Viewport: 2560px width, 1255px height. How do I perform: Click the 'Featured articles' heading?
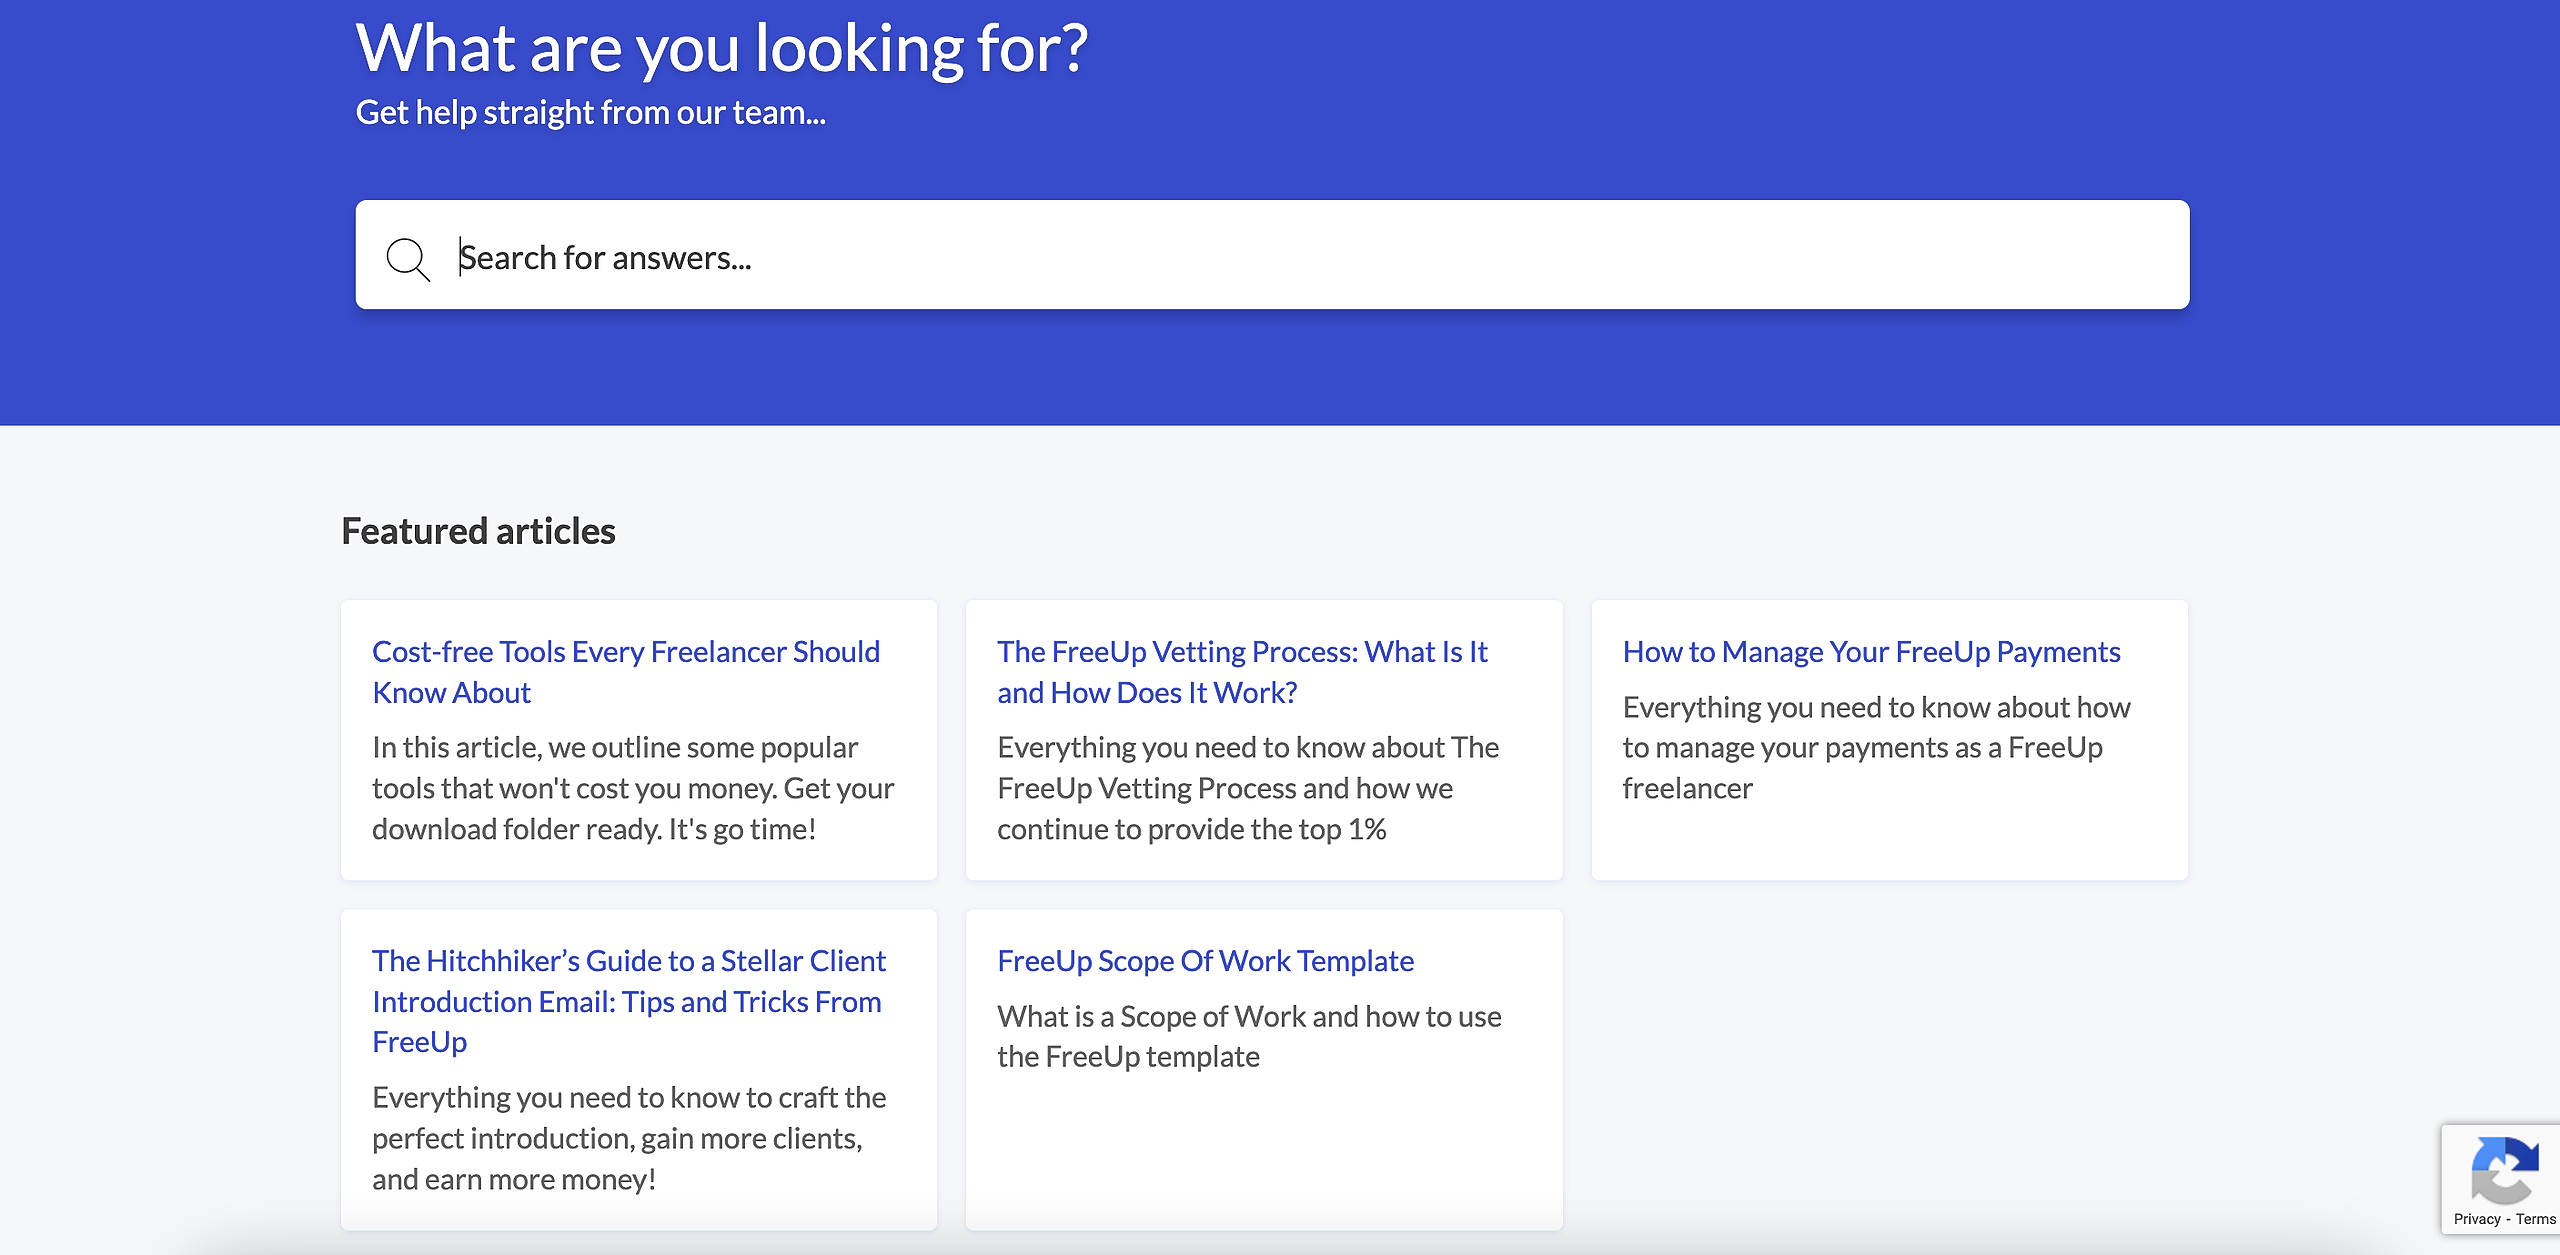pos(478,531)
